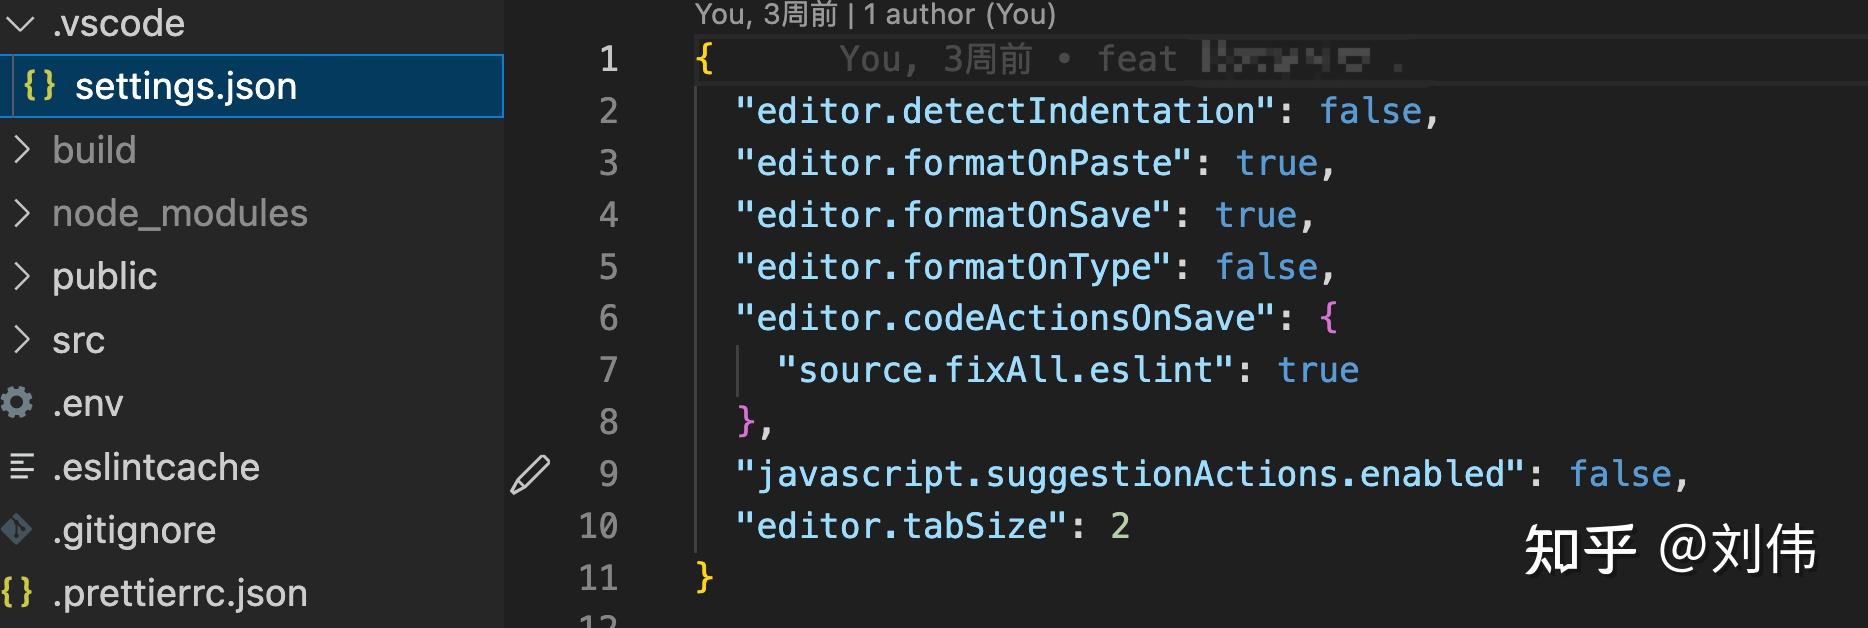Click the JSON braces icon beside settings.json

[x=39, y=85]
